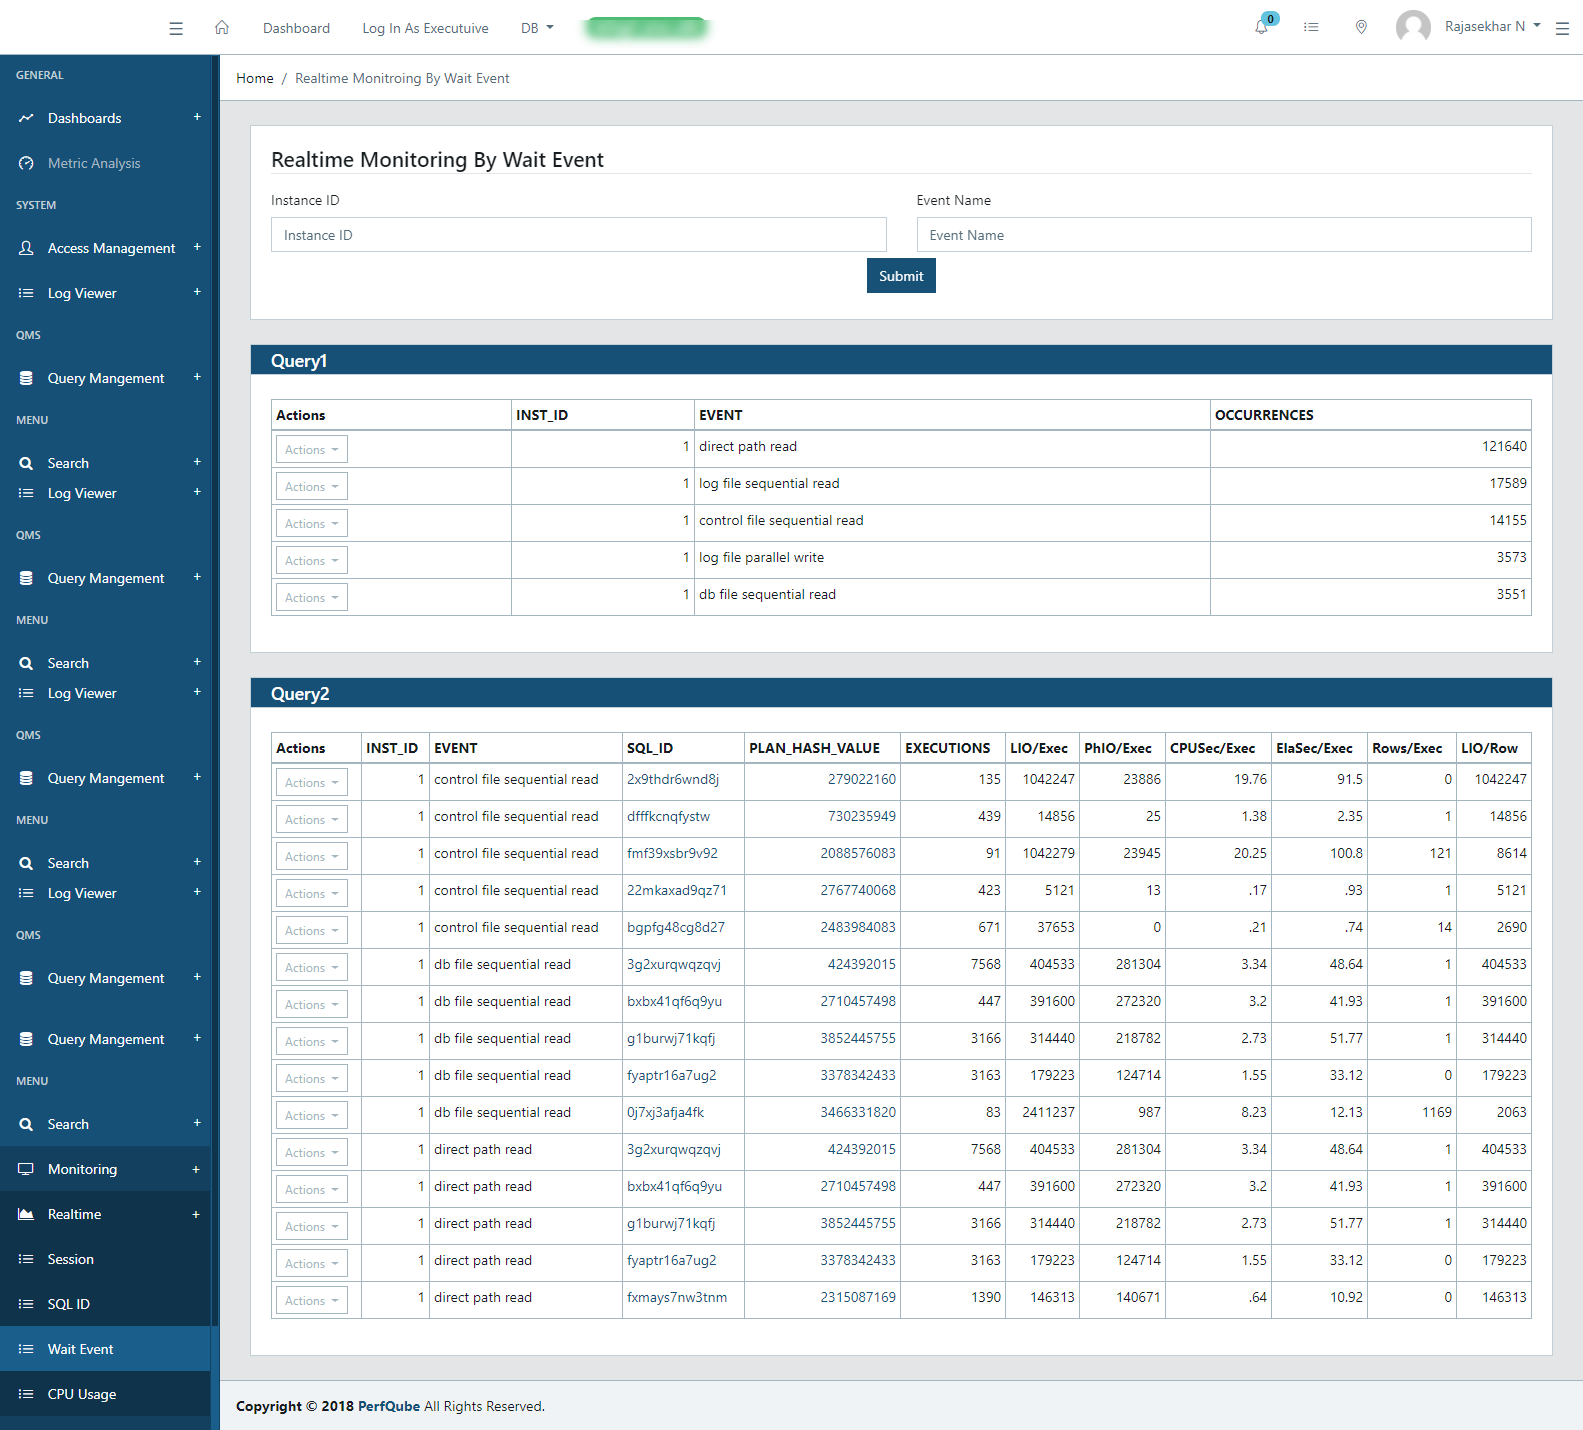Screen dimensions: 1583x1430
Task: Expand the Dashboards sidebar section
Action: (197, 118)
